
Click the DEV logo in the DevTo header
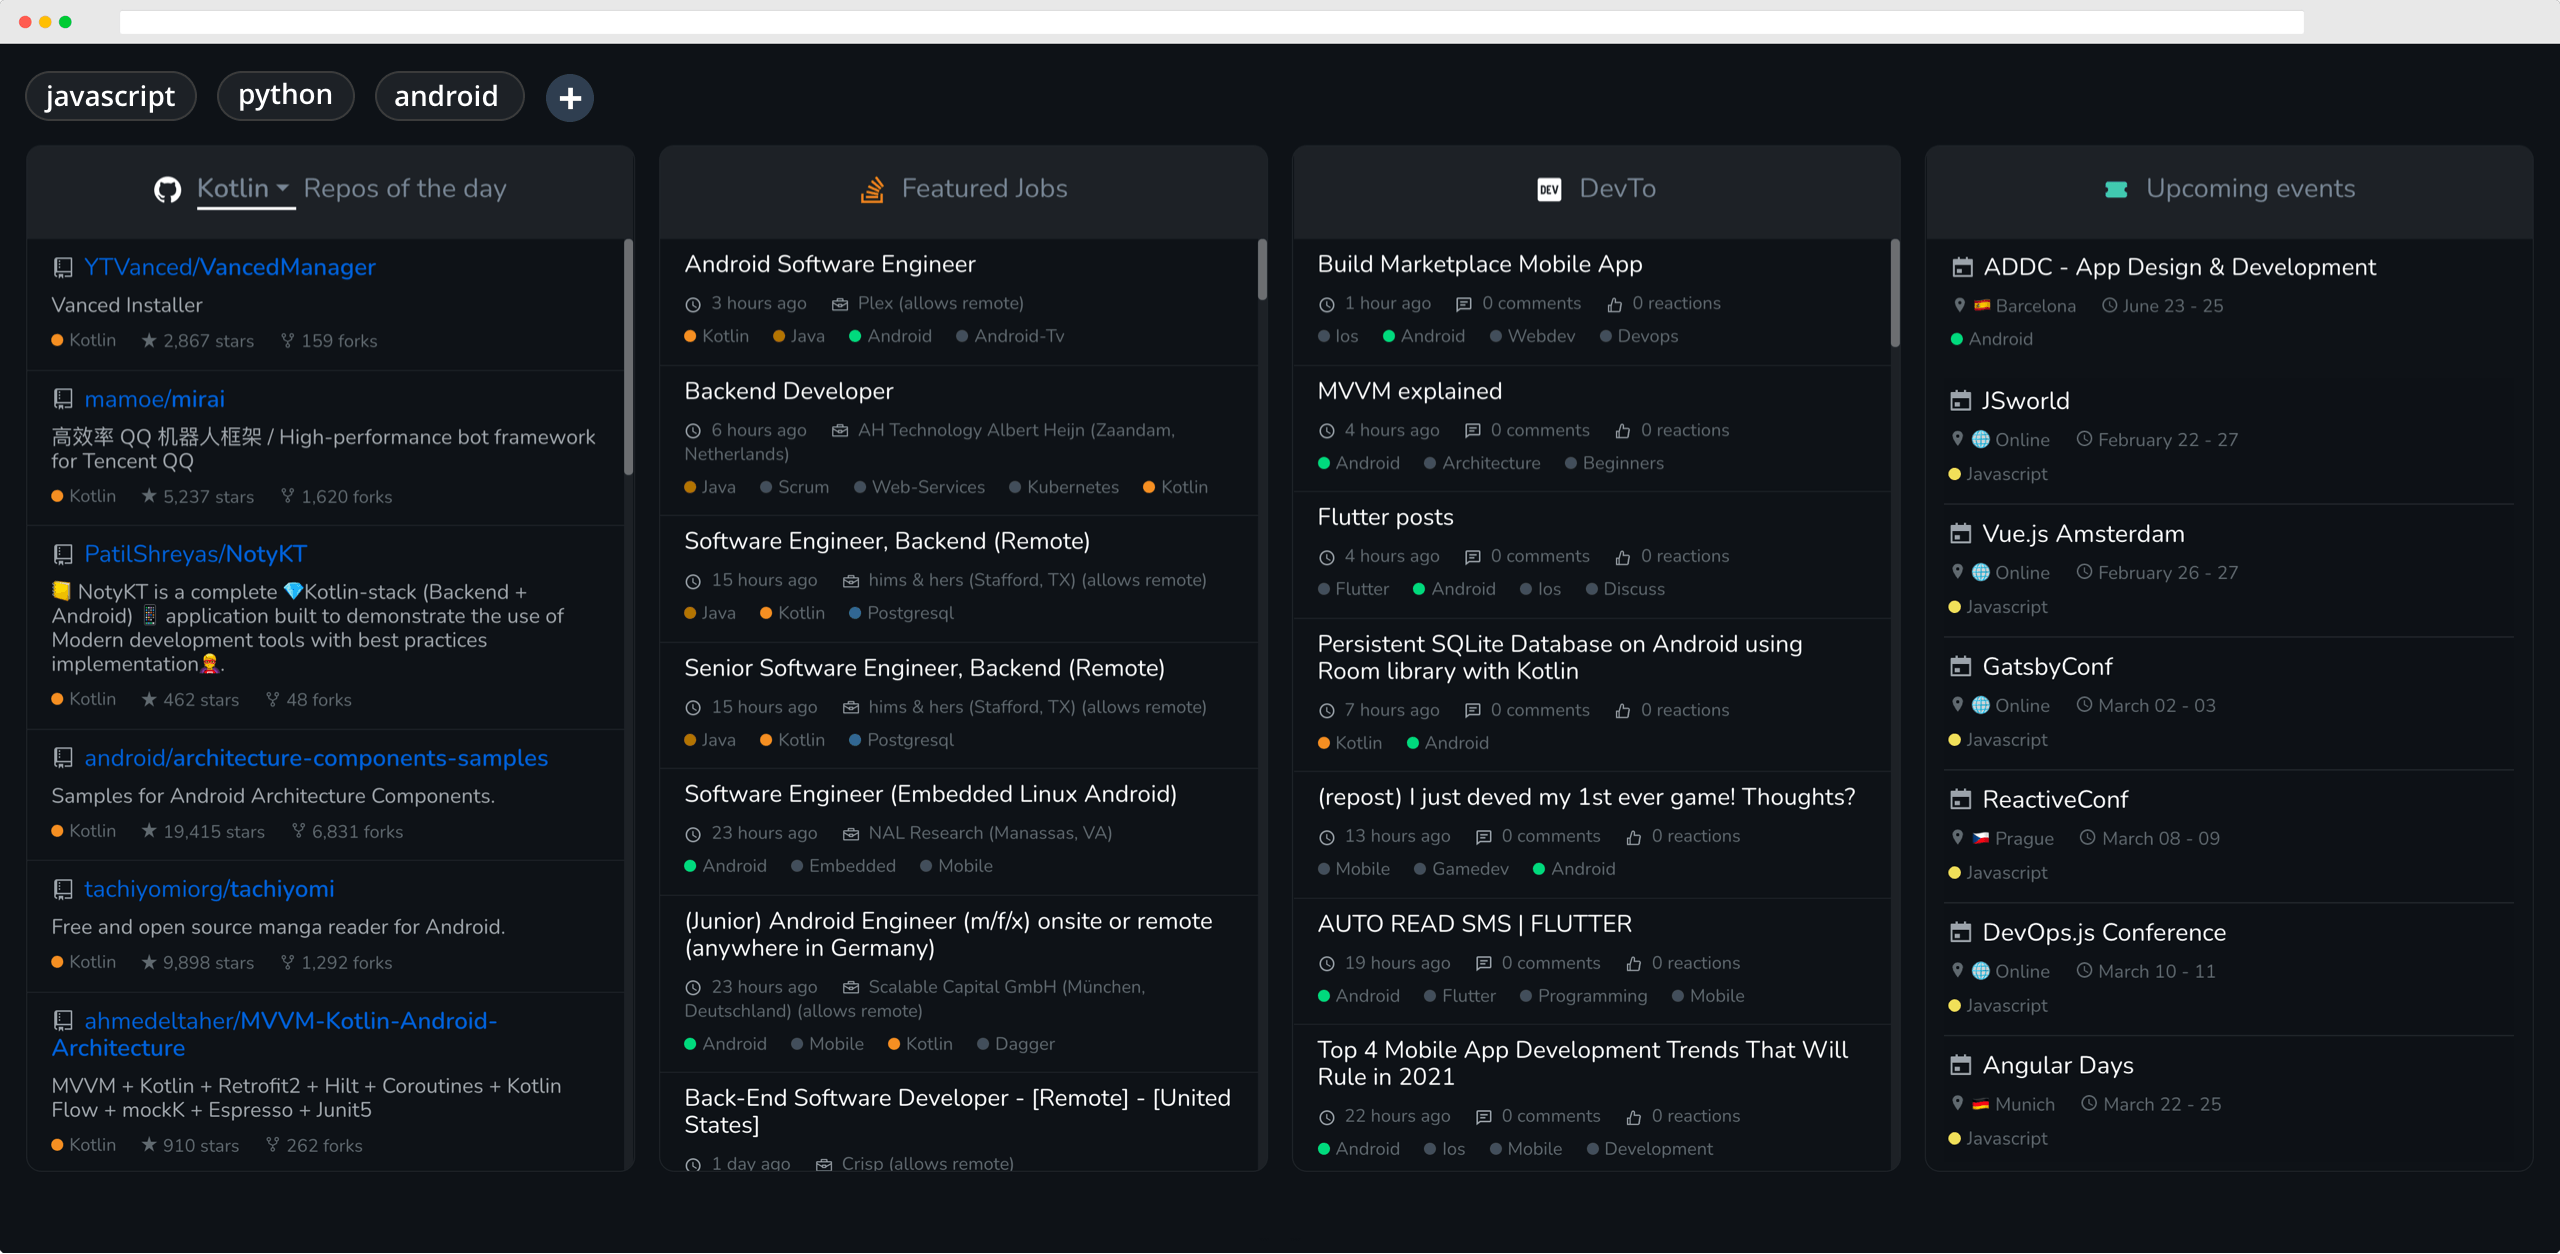coord(1548,188)
